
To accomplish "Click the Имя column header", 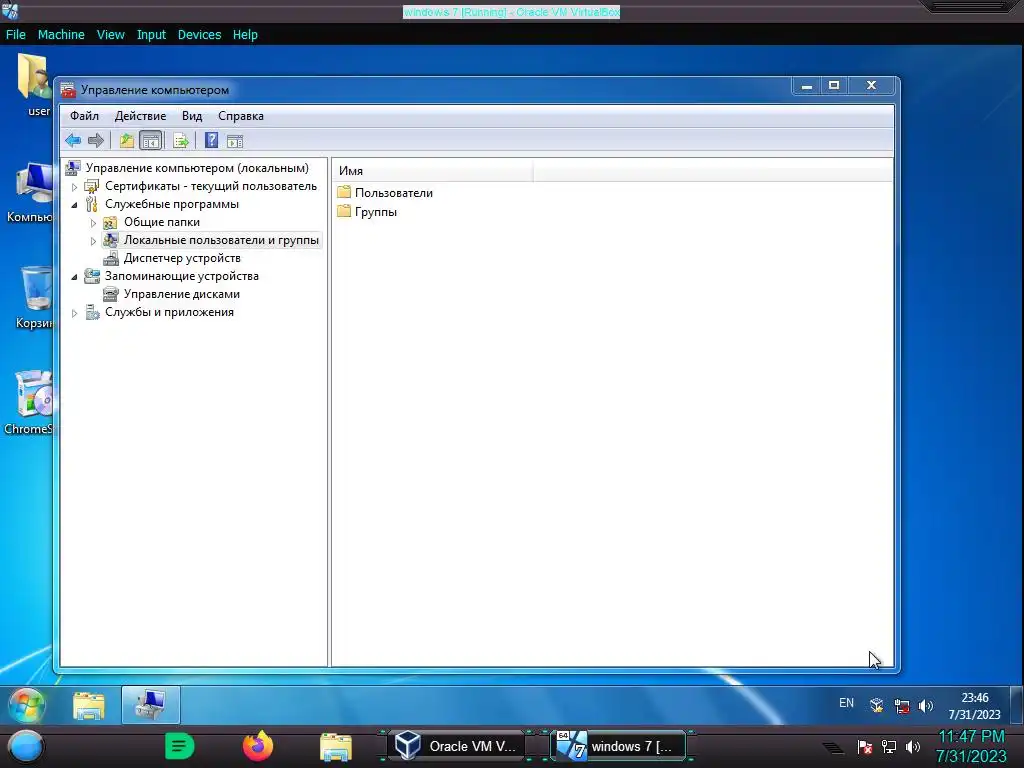I will click(433, 171).
